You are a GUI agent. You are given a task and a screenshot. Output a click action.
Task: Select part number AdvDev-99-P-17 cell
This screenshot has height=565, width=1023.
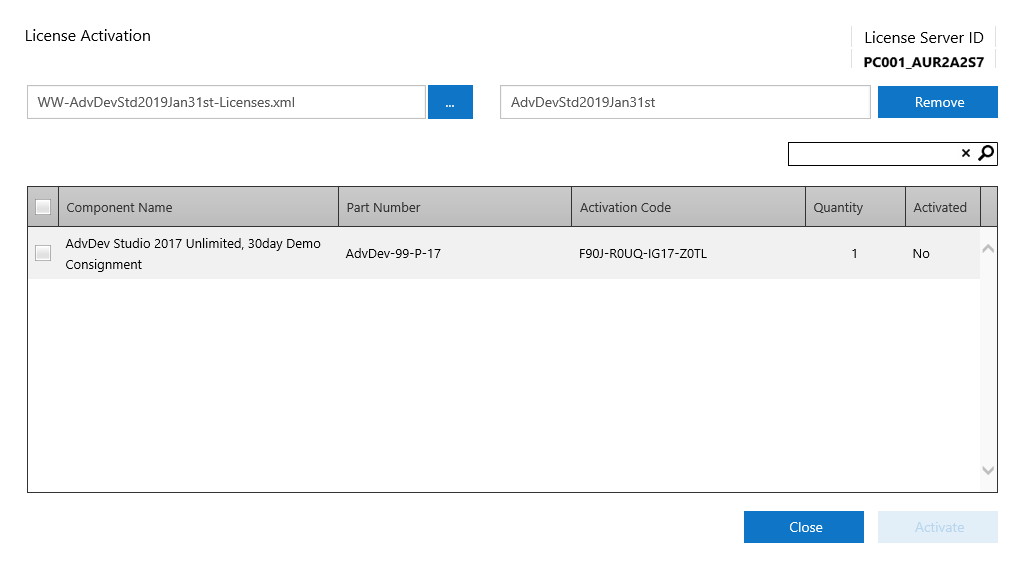[393, 253]
